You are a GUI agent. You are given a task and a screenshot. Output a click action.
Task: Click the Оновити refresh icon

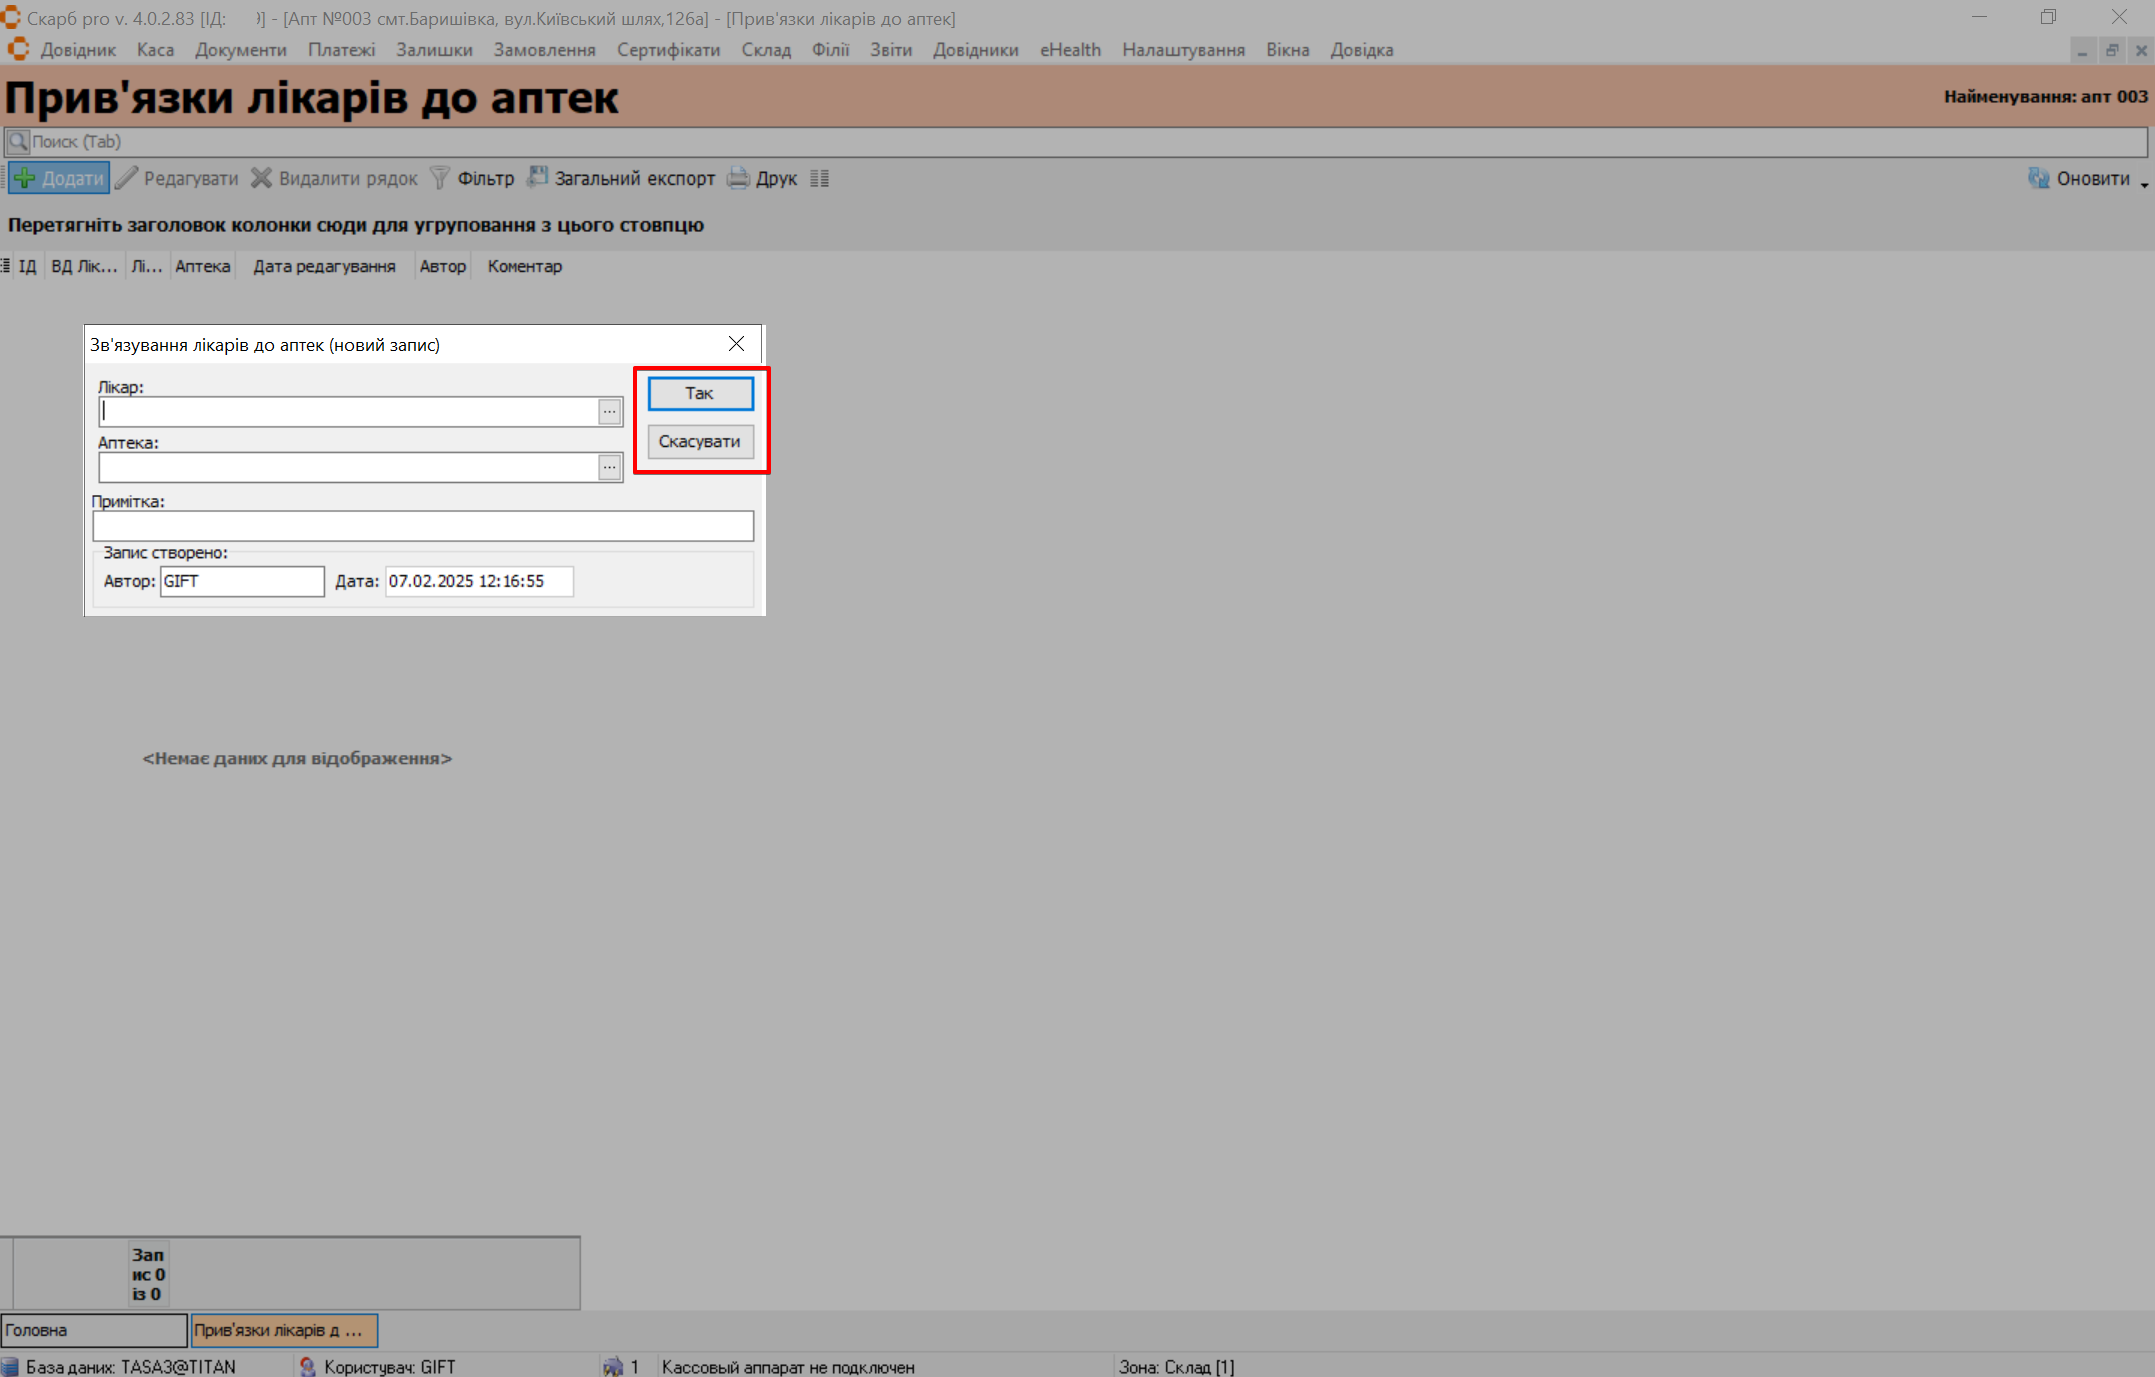2038,179
